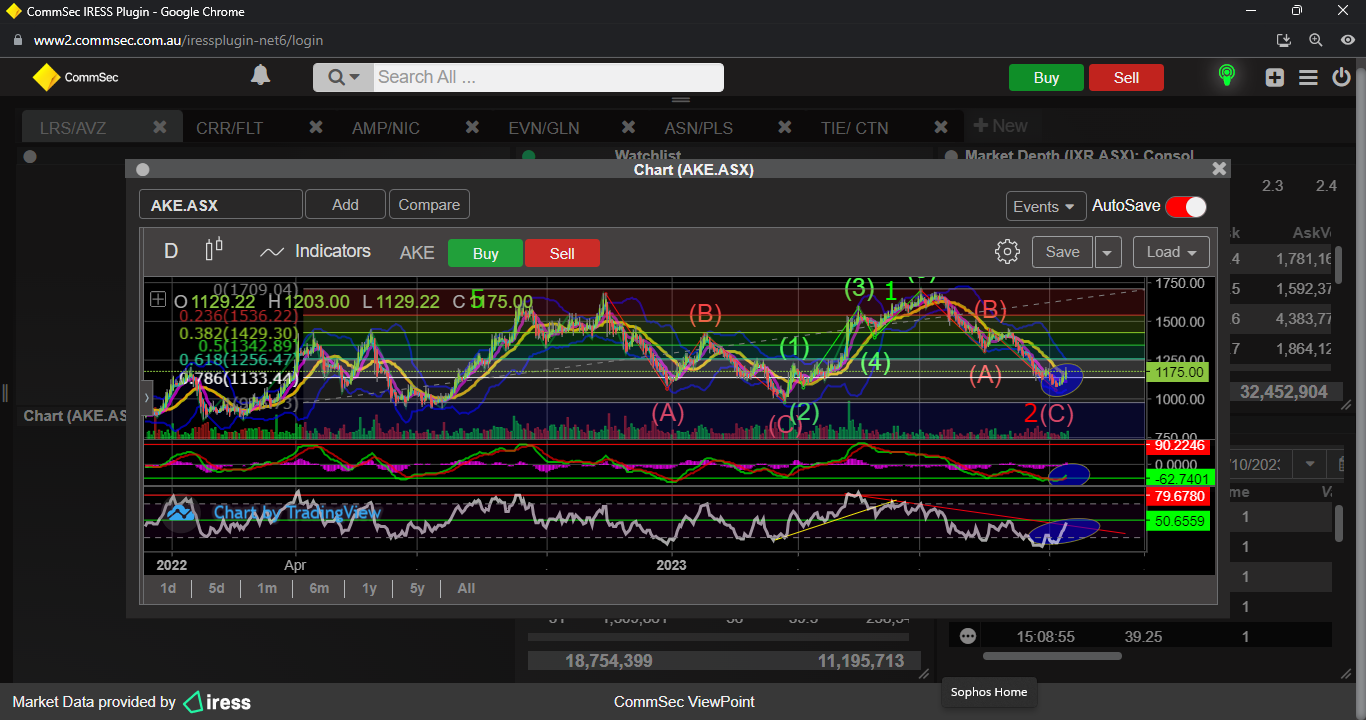
Task: Click the notification bell icon
Action: pos(260,76)
